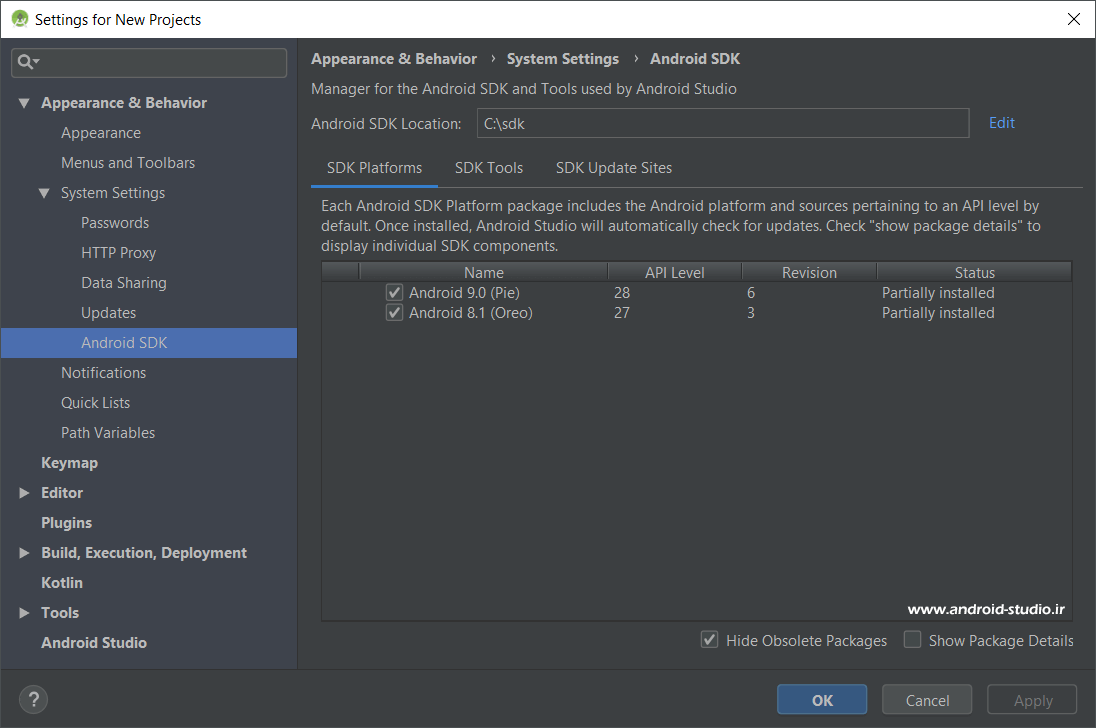Toggle Hide Obsolete Packages checkbox
Viewport: 1096px width, 728px height.
(x=709, y=639)
